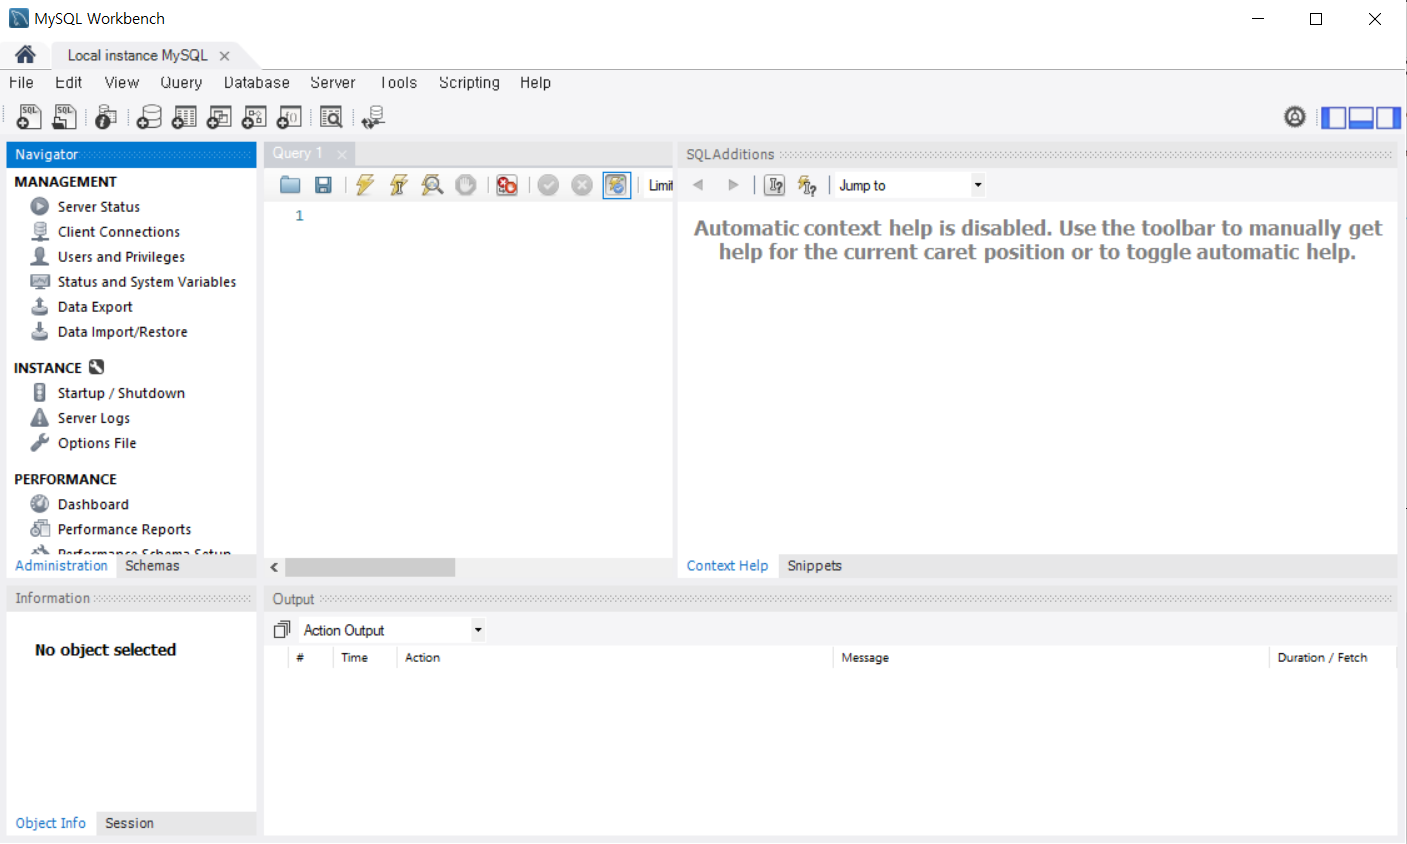Create a new view toolbar icon
The image size is (1407, 844).
coord(219,117)
